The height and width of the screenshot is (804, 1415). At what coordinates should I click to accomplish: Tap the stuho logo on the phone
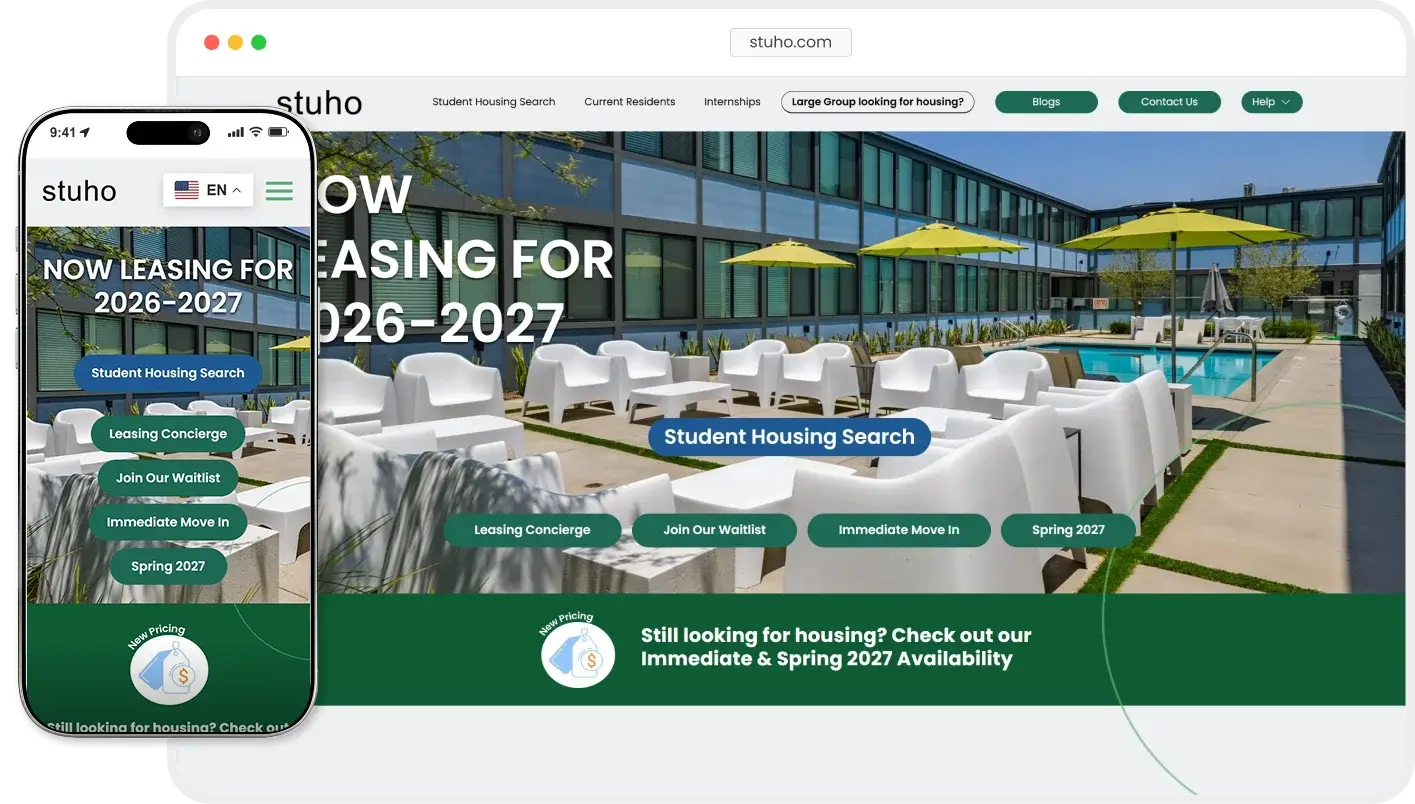pyautogui.click(x=79, y=191)
